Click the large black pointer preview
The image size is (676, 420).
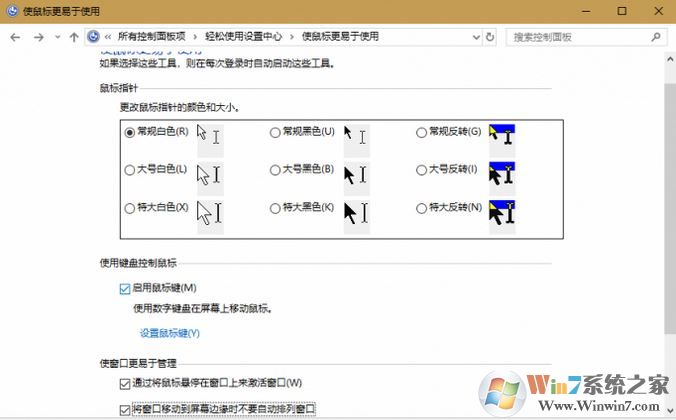tap(357, 179)
